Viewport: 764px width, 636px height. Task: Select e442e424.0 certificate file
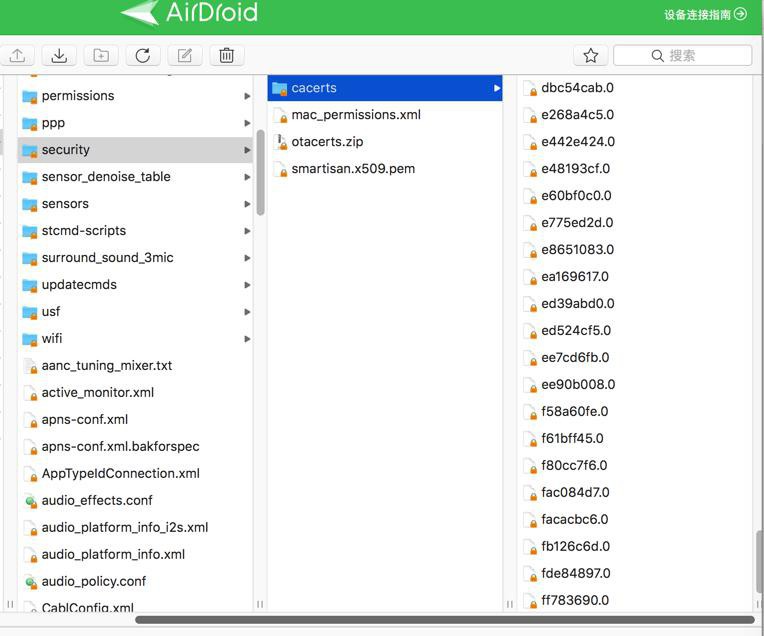click(635, 142)
